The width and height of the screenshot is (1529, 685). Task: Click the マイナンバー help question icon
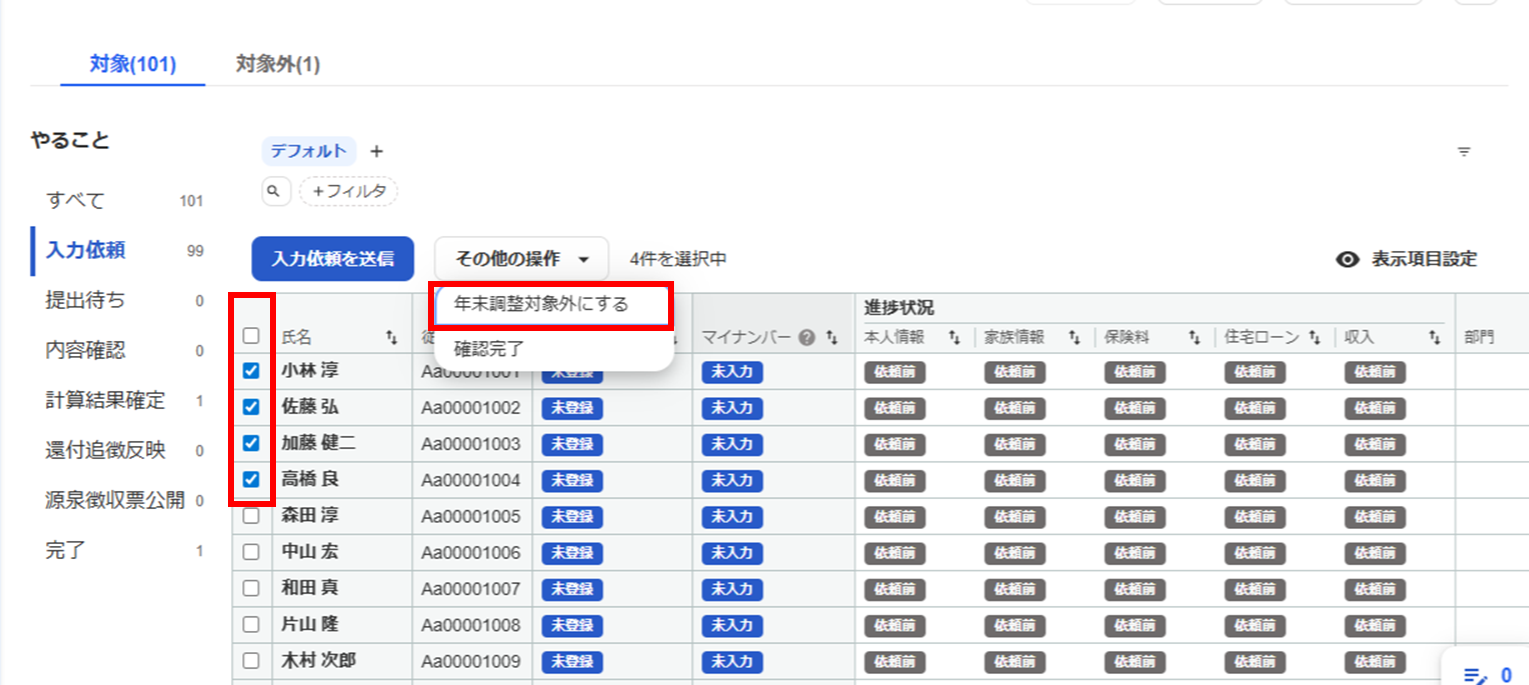click(x=806, y=338)
